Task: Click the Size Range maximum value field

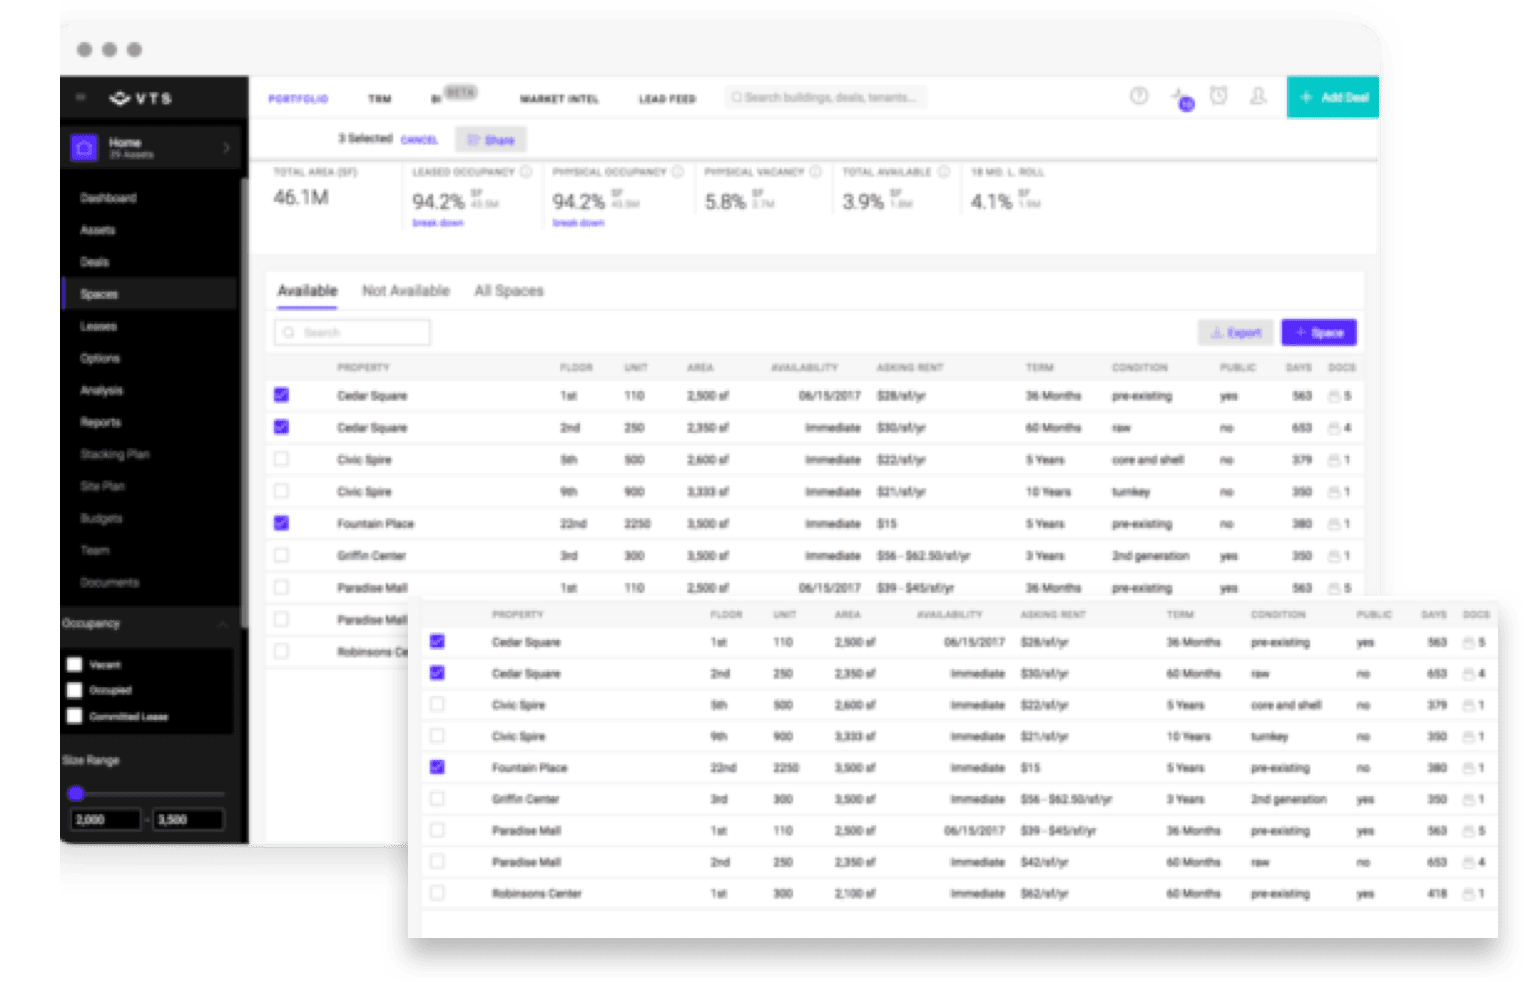Action: (189, 820)
